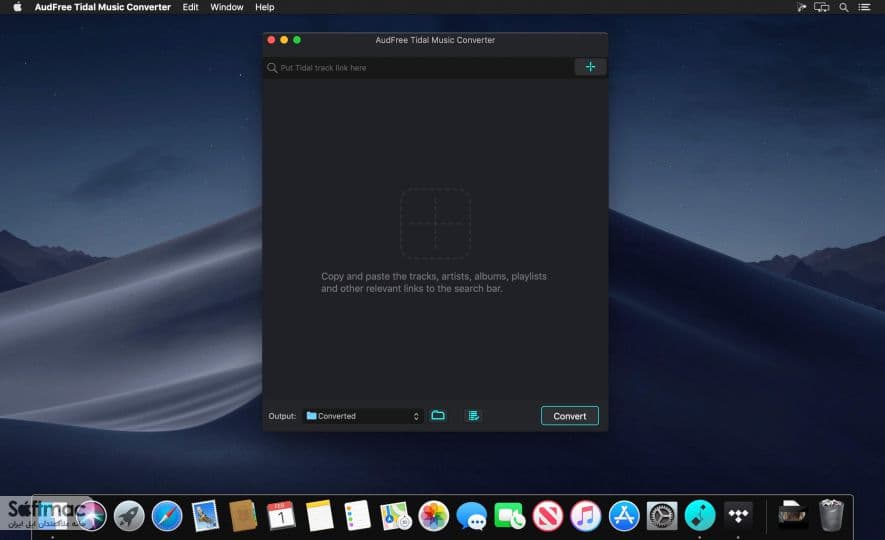Open Spotlight search in menu bar

(844, 7)
